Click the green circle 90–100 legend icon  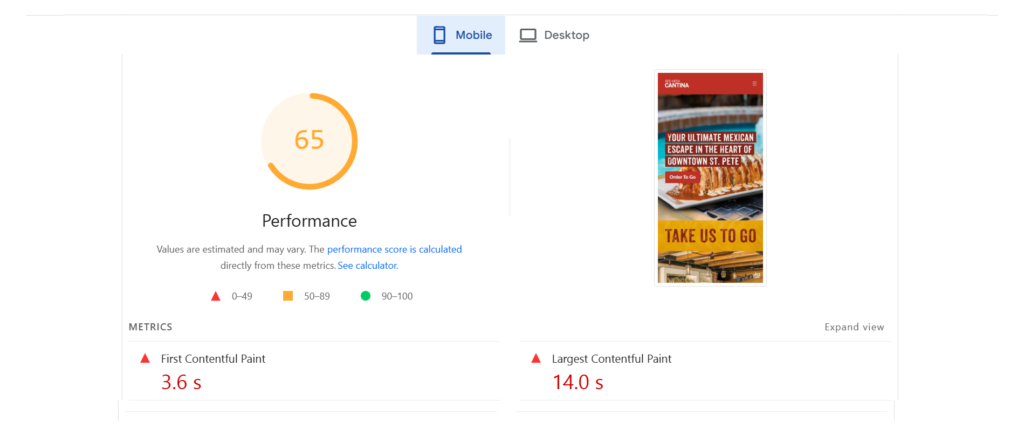[x=365, y=296]
